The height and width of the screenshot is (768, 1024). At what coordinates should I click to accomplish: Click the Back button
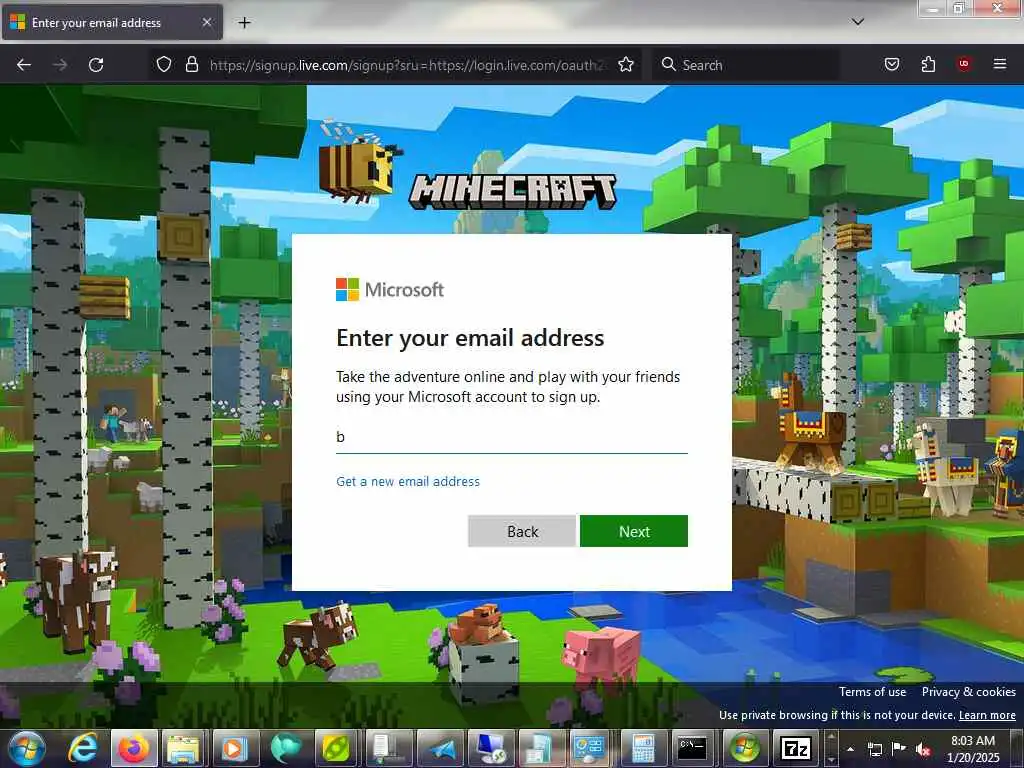tap(522, 531)
